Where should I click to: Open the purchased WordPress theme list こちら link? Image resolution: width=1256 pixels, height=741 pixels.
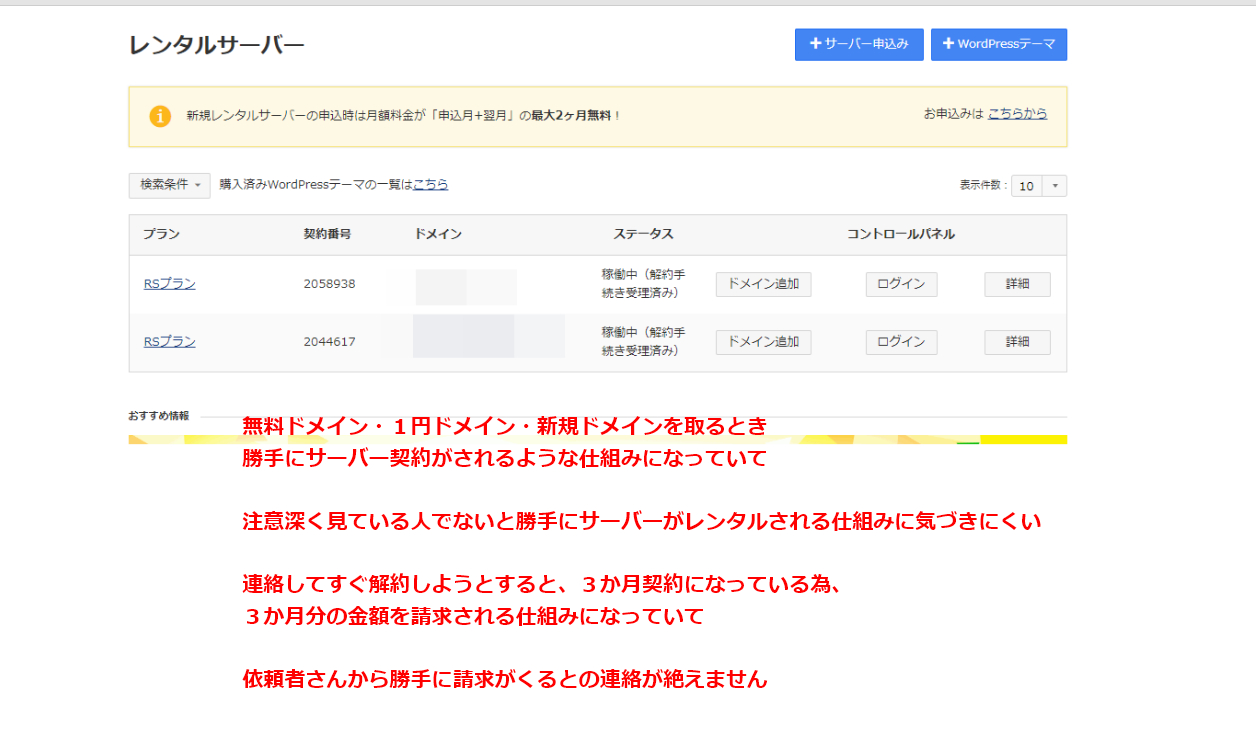coord(431,185)
